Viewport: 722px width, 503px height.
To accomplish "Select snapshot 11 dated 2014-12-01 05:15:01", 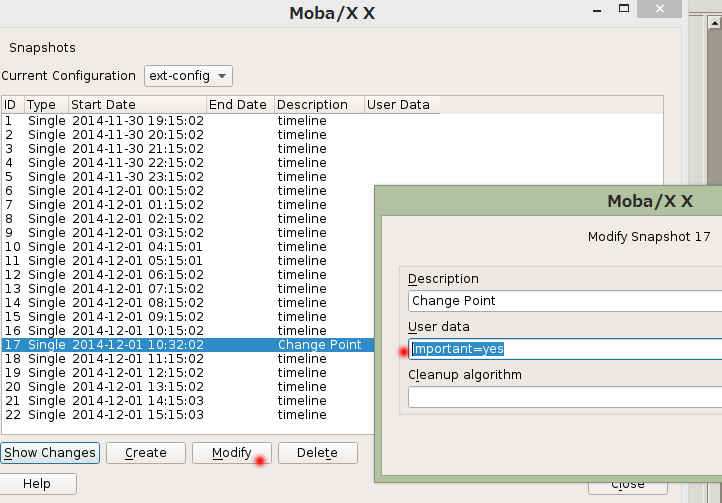I will coord(188,261).
